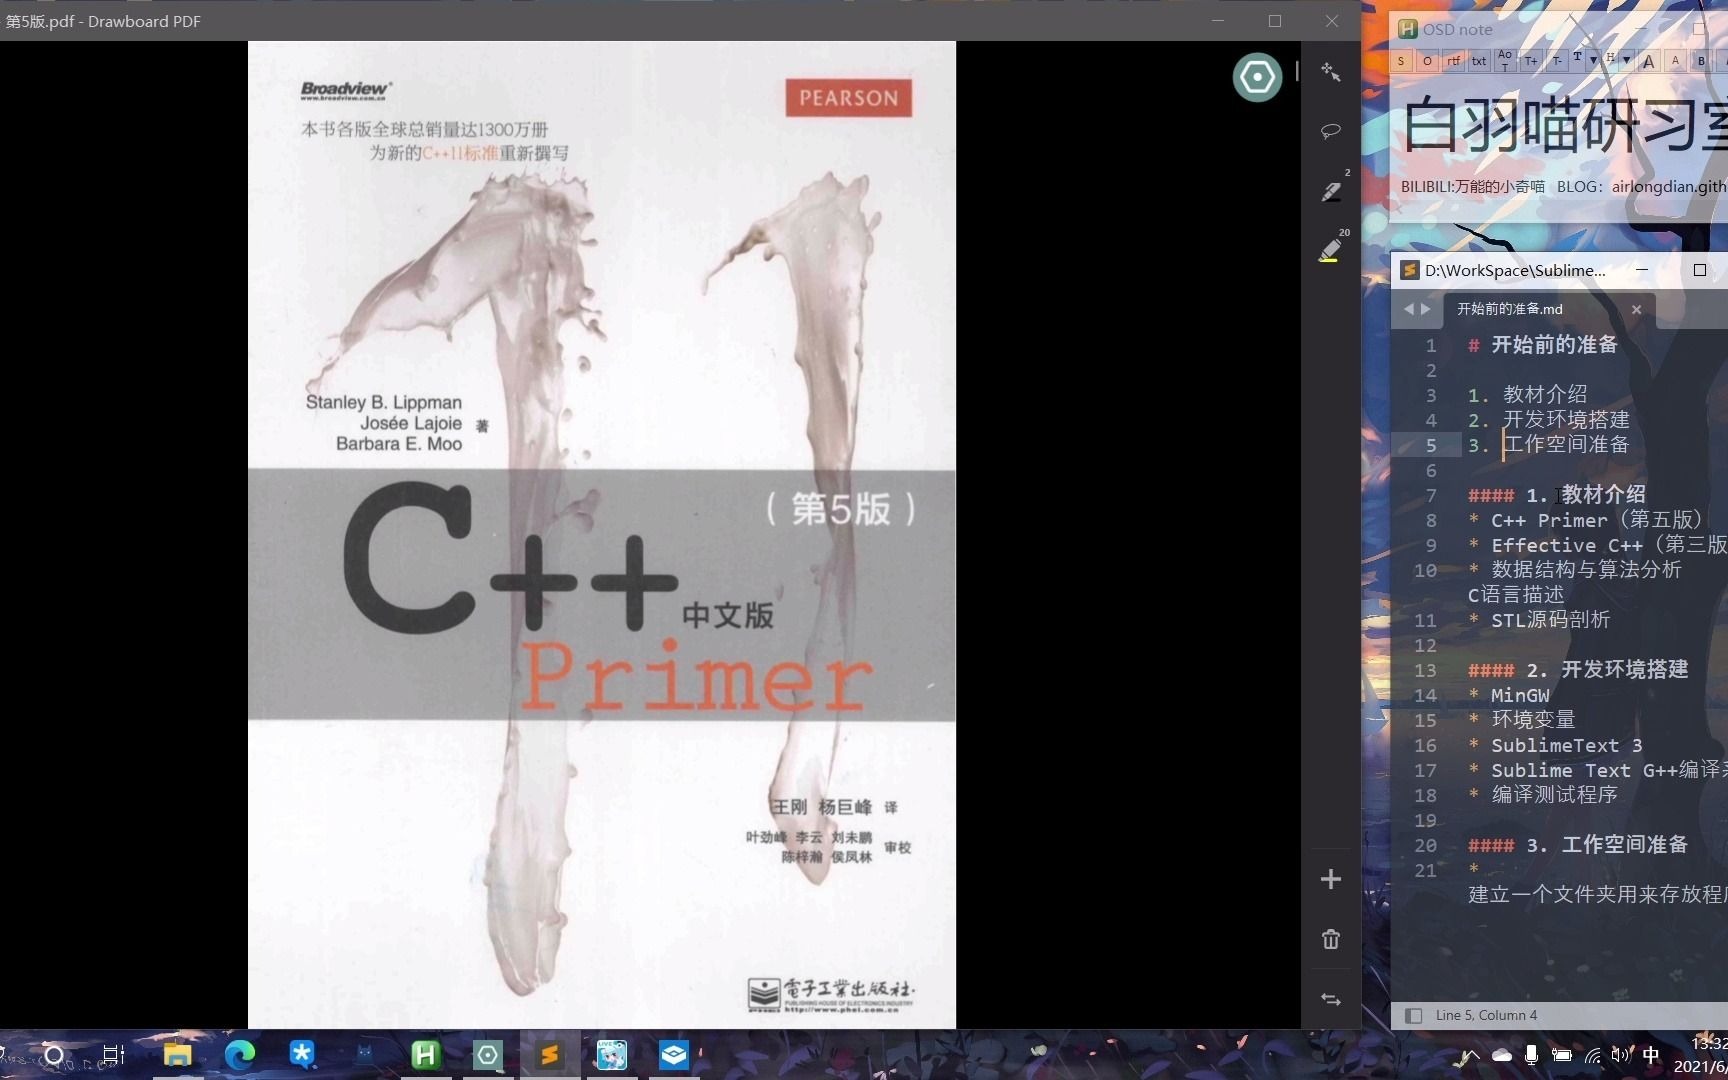Choose the pen tool with size 2

tap(1332, 190)
